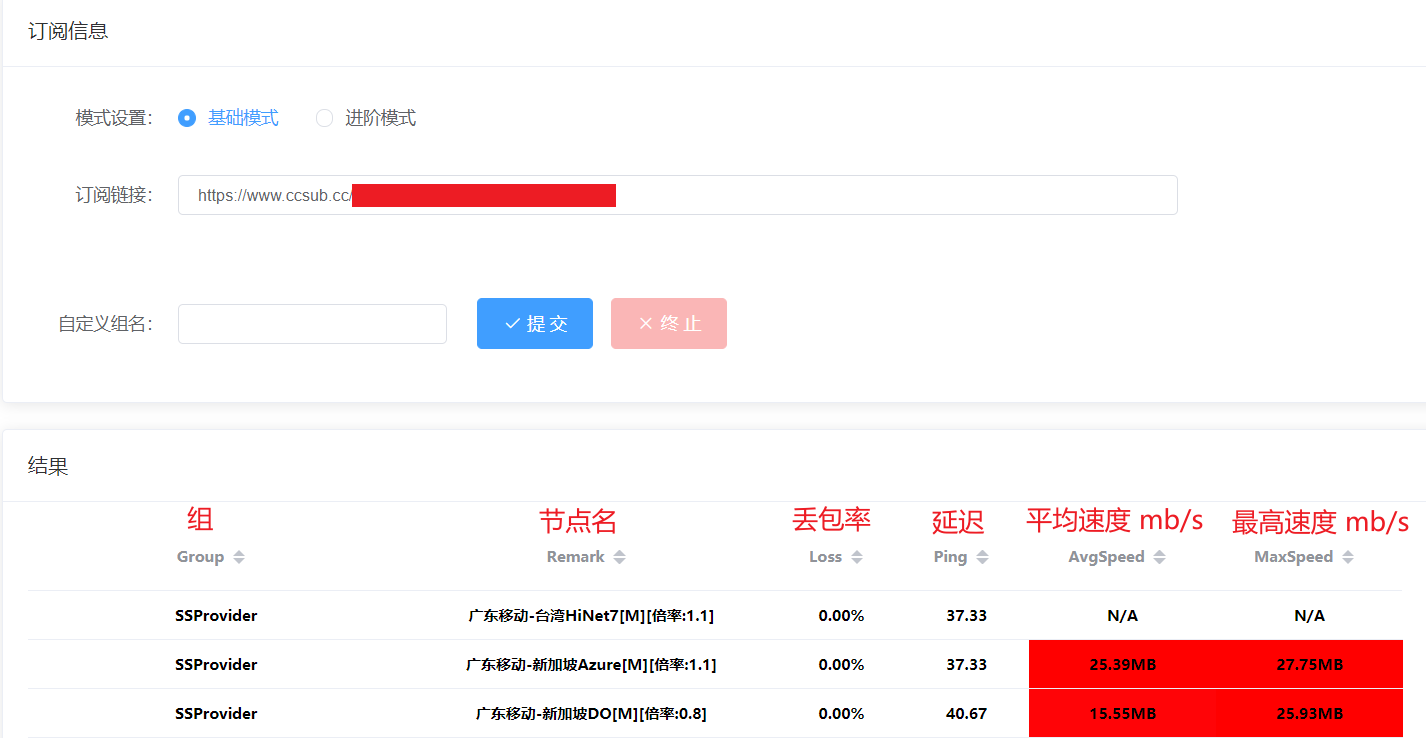1426x738 pixels.
Task: Sort by Remark column arrows icon
Action: point(620,557)
